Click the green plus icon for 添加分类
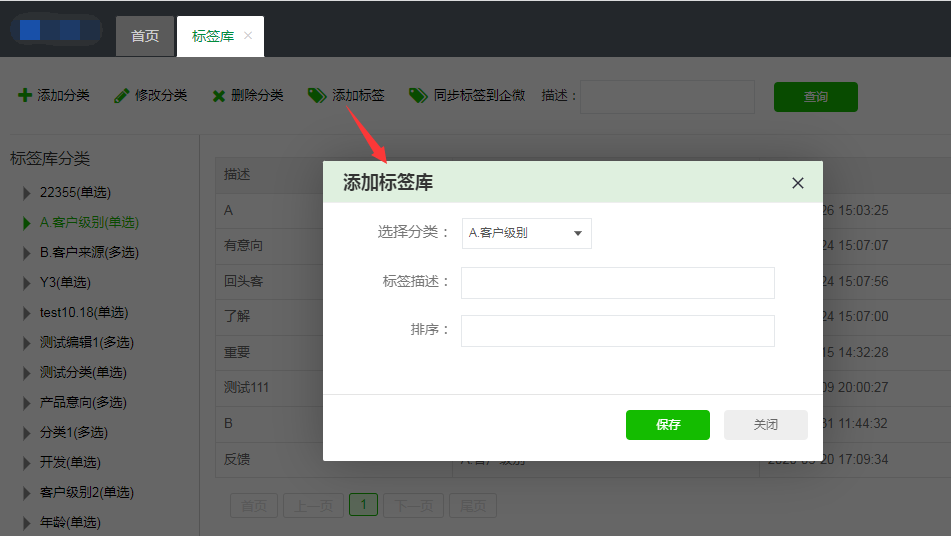Screen dimensions: 951x536 tap(25, 96)
